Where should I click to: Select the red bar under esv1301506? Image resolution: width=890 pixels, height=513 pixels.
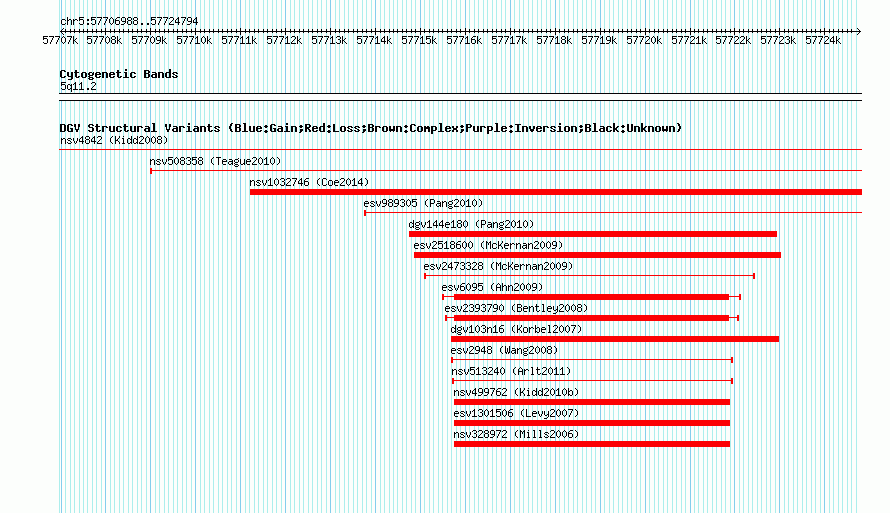[592, 423]
